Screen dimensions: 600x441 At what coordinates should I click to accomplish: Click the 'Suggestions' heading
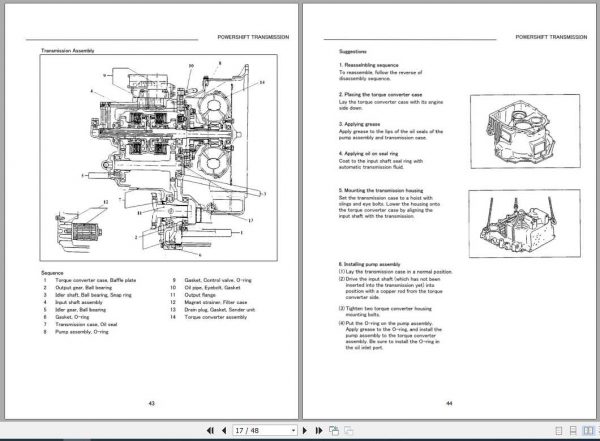click(353, 51)
